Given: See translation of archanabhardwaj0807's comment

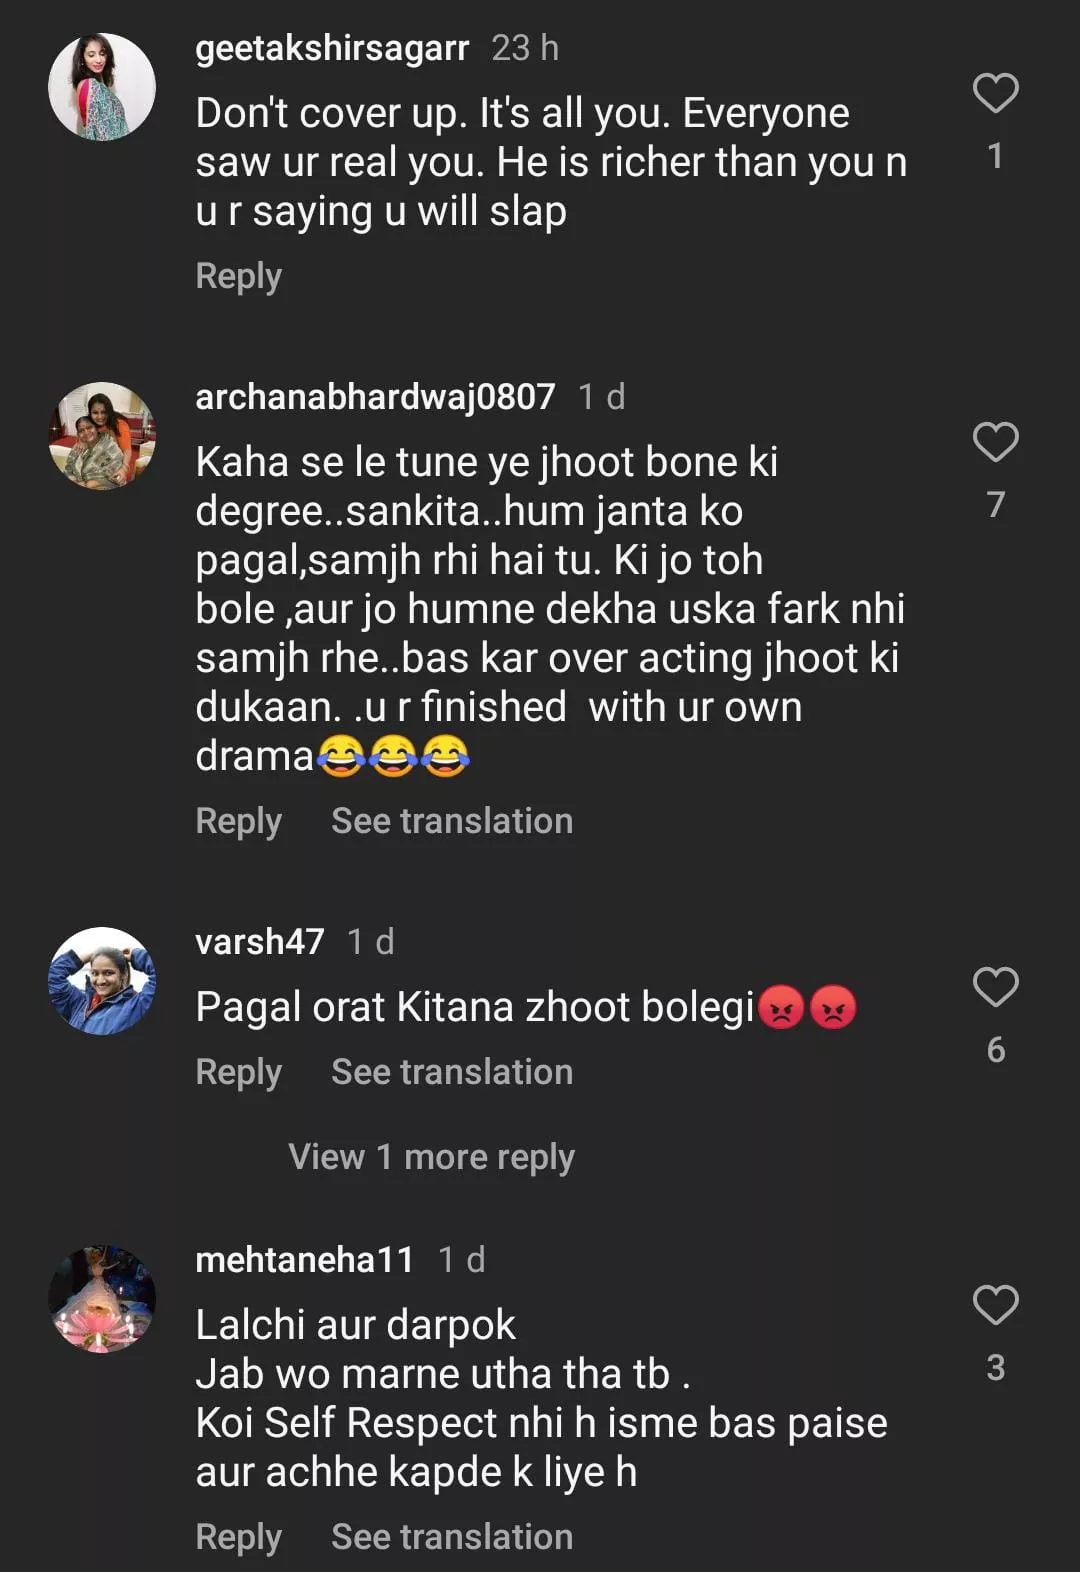Looking at the screenshot, I should point(452,821).
